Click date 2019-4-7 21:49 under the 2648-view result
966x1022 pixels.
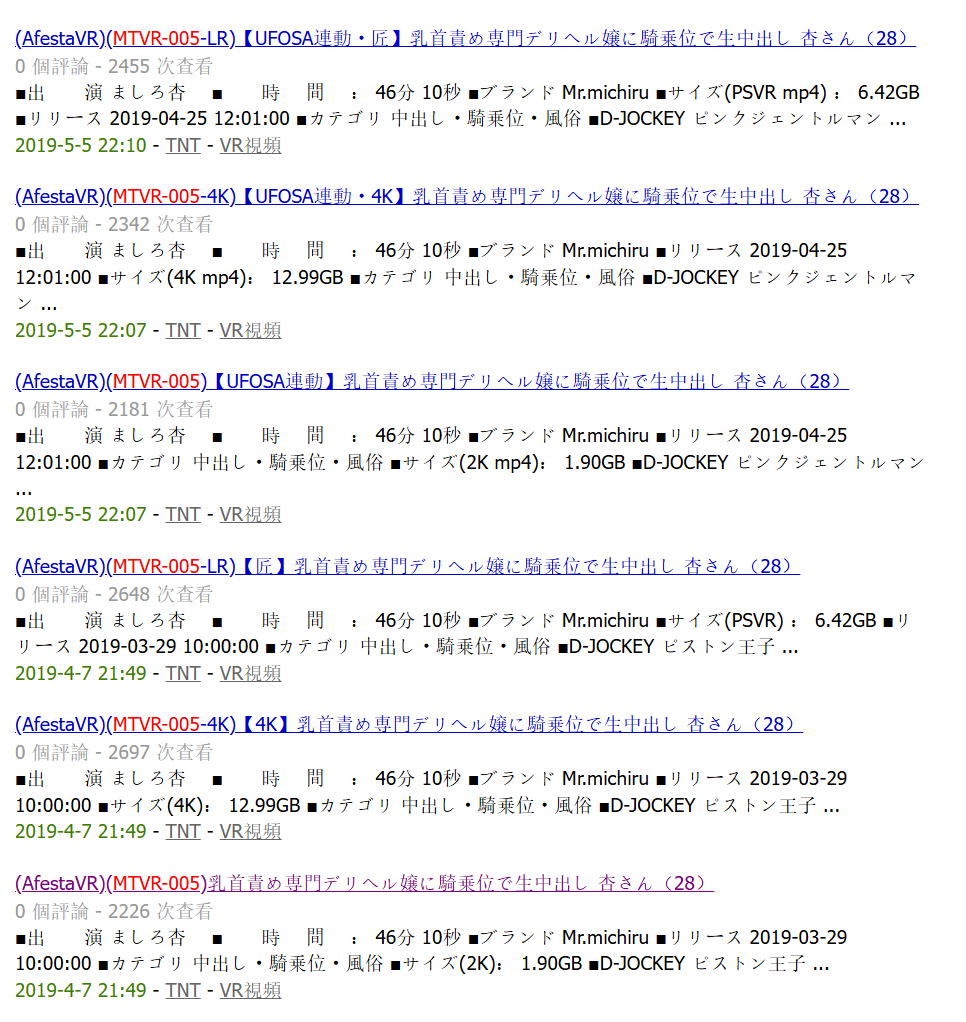pos(81,673)
